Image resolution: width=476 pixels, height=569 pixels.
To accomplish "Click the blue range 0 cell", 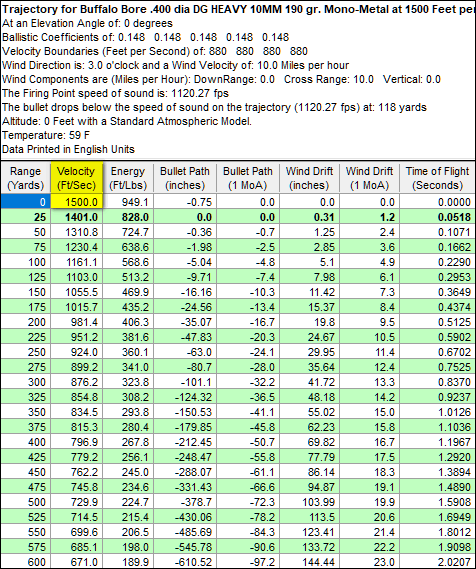I will tap(25, 201).
